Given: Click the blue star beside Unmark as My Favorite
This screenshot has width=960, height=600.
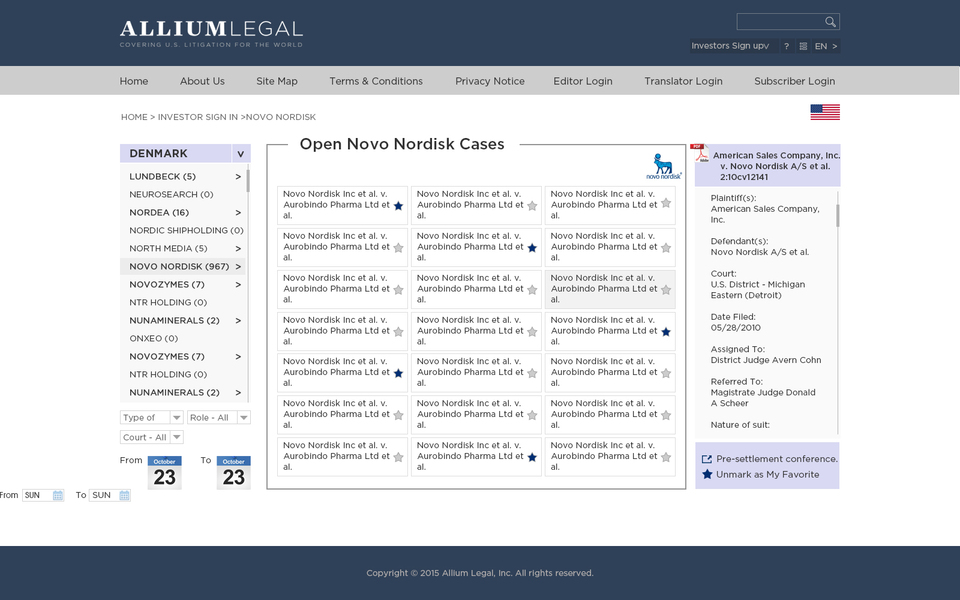Looking at the screenshot, I should [x=707, y=474].
